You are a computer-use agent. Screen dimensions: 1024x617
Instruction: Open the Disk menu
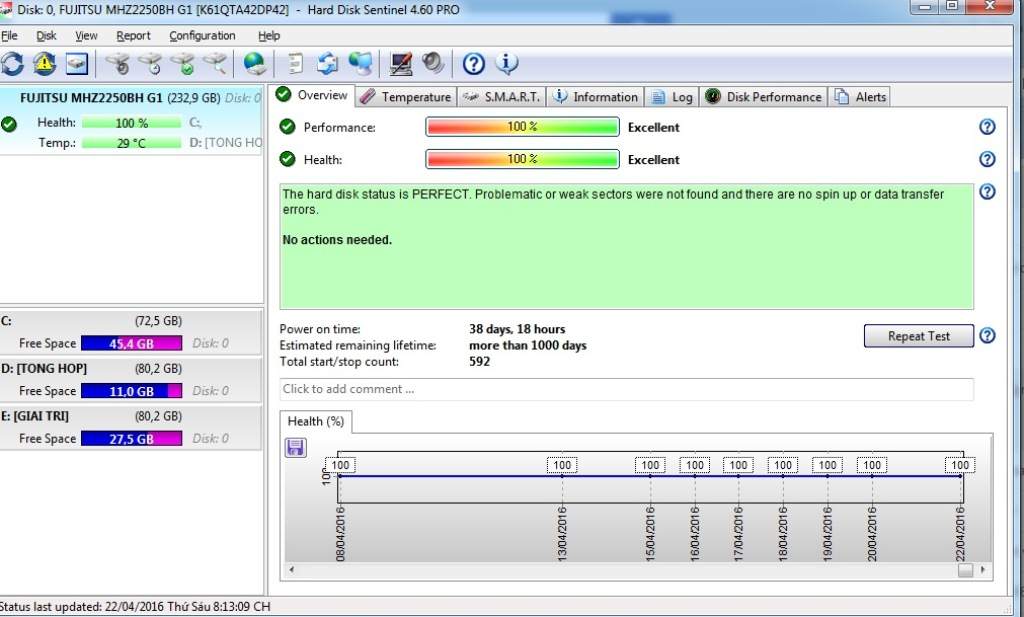click(x=46, y=35)
